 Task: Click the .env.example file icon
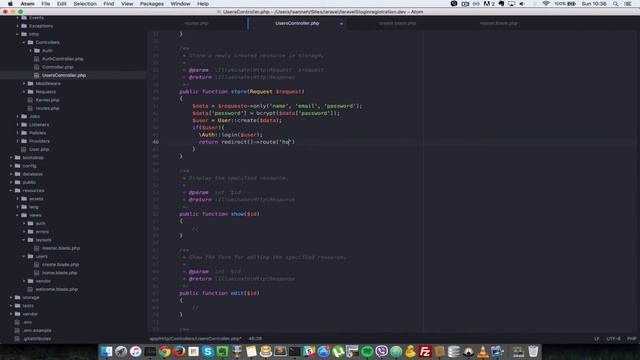tap(17, 330)
